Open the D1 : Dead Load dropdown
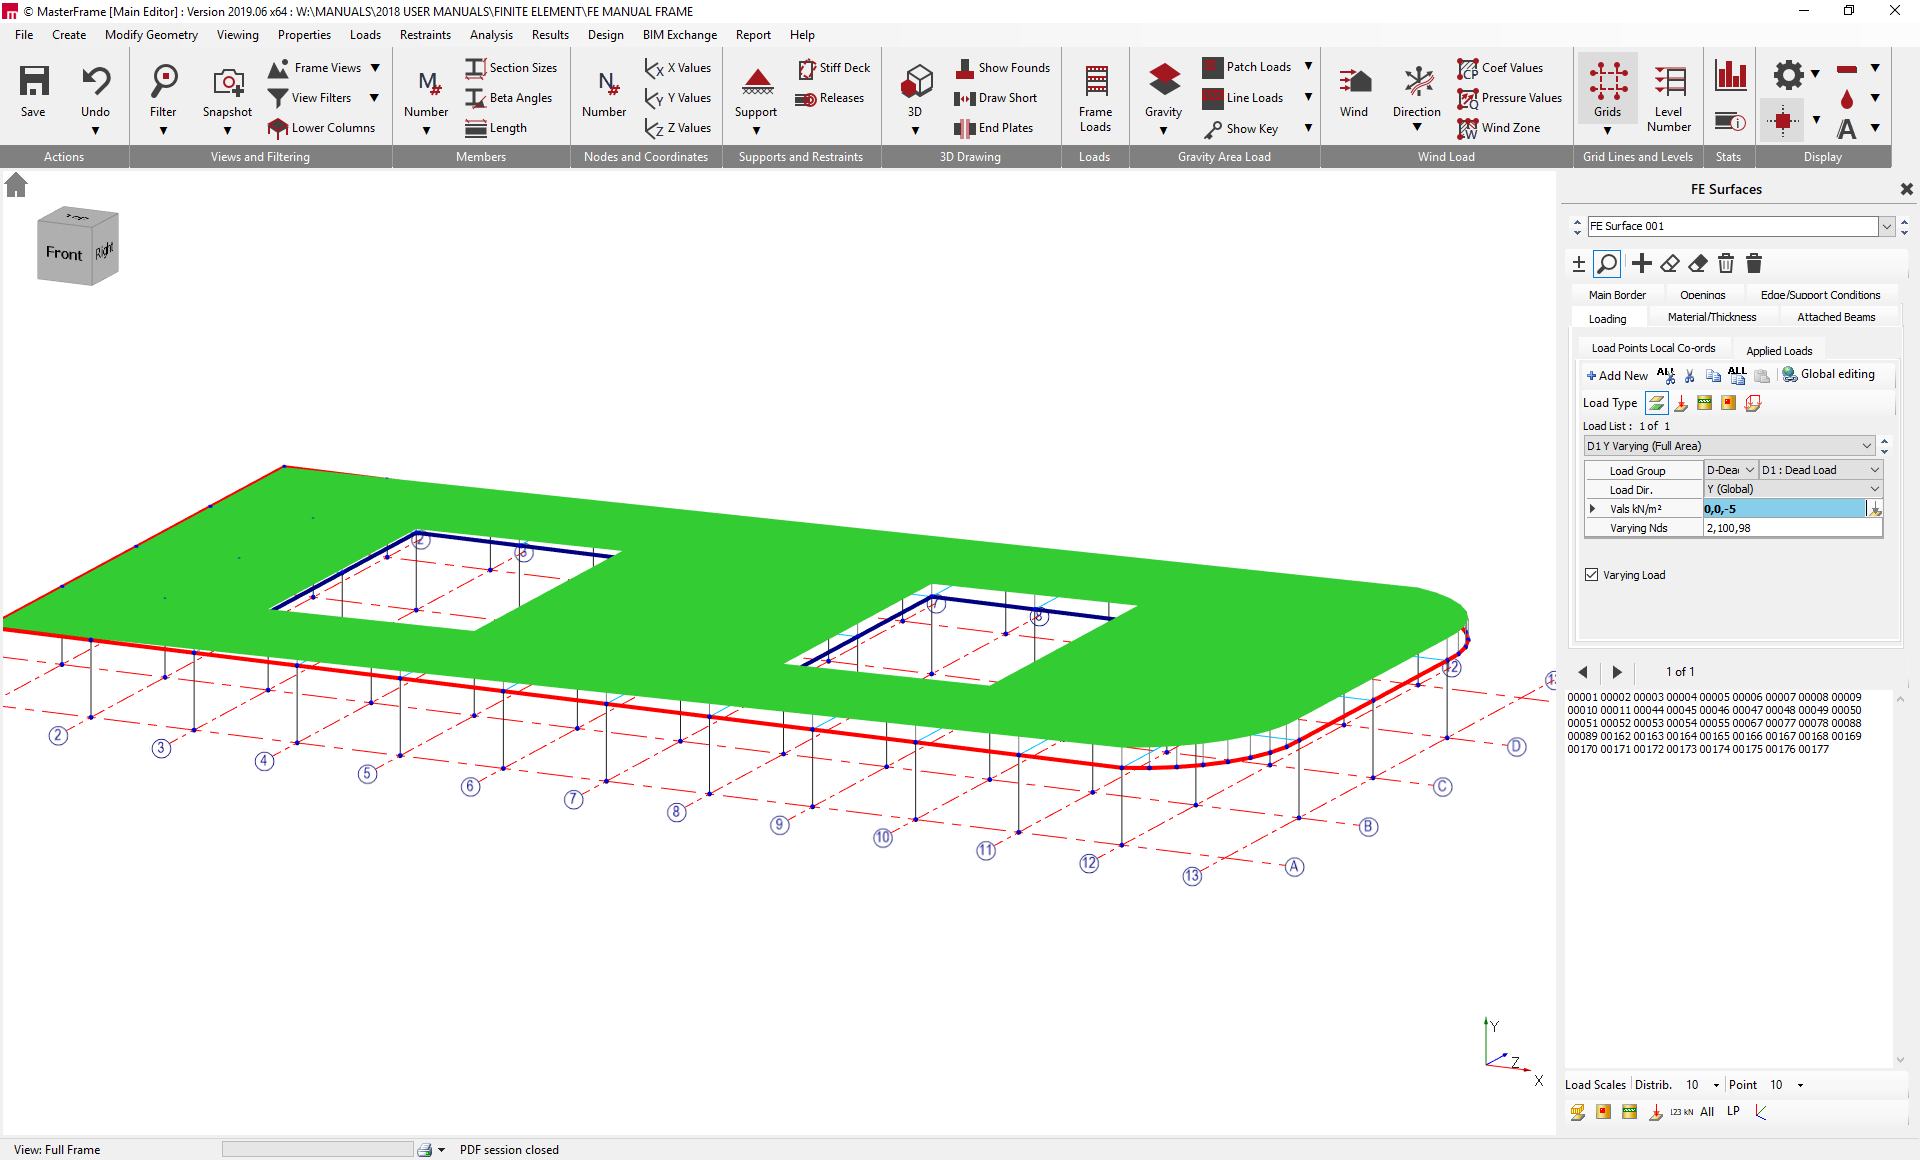 click(1821, 470)
